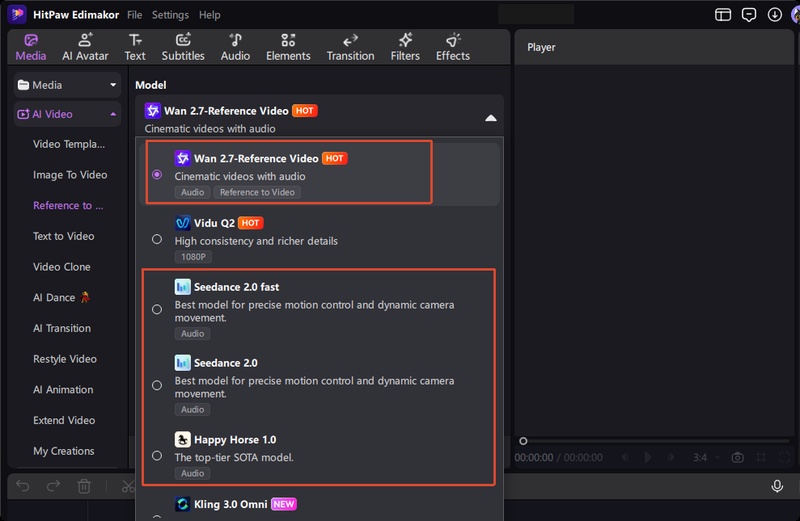
Task: Click the player progress slider handle
Action: 523,441
